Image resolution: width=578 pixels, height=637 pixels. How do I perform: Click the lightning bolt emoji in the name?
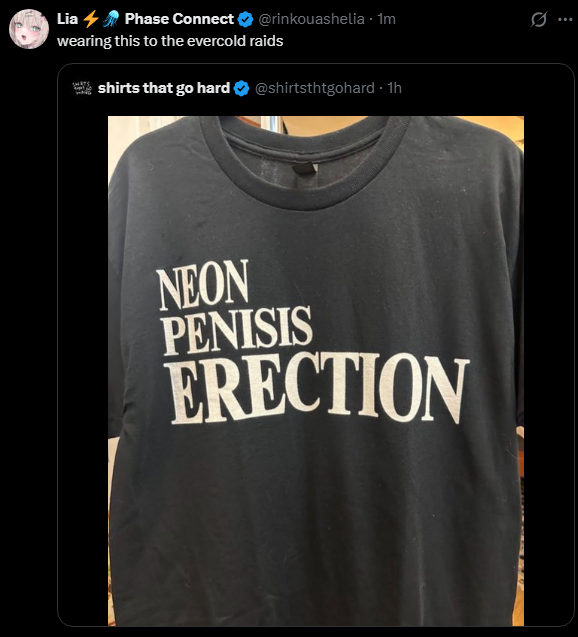pyautogui.click(x=91, y=19)
